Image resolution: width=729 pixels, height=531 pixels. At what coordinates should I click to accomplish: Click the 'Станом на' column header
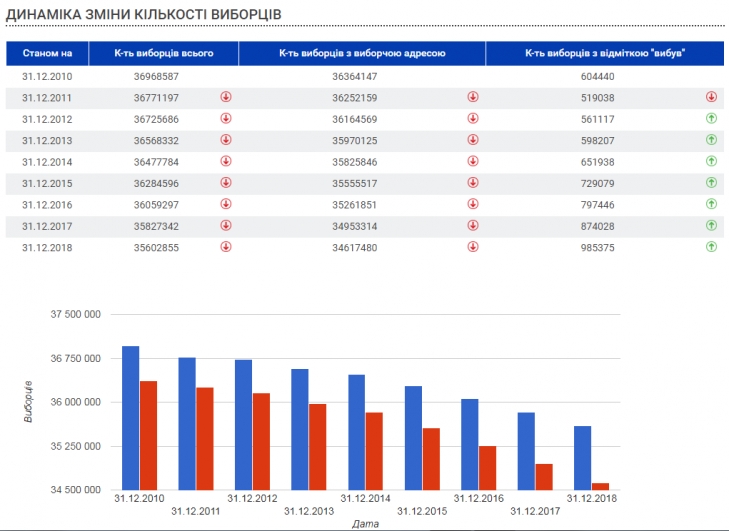47,53
